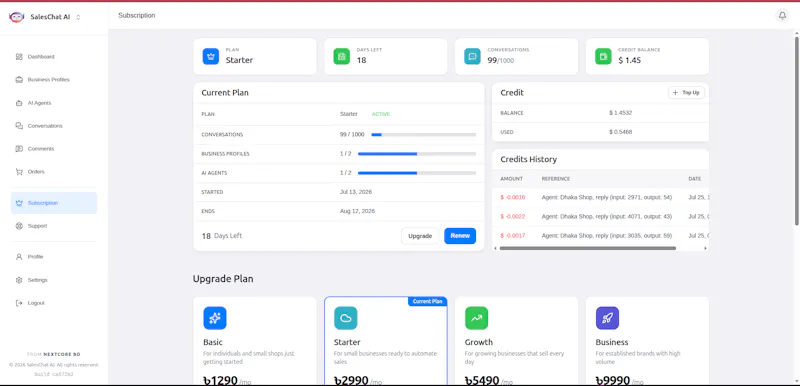Click the Upgrade button
800x386 pixels.
(x=420, y=236)
